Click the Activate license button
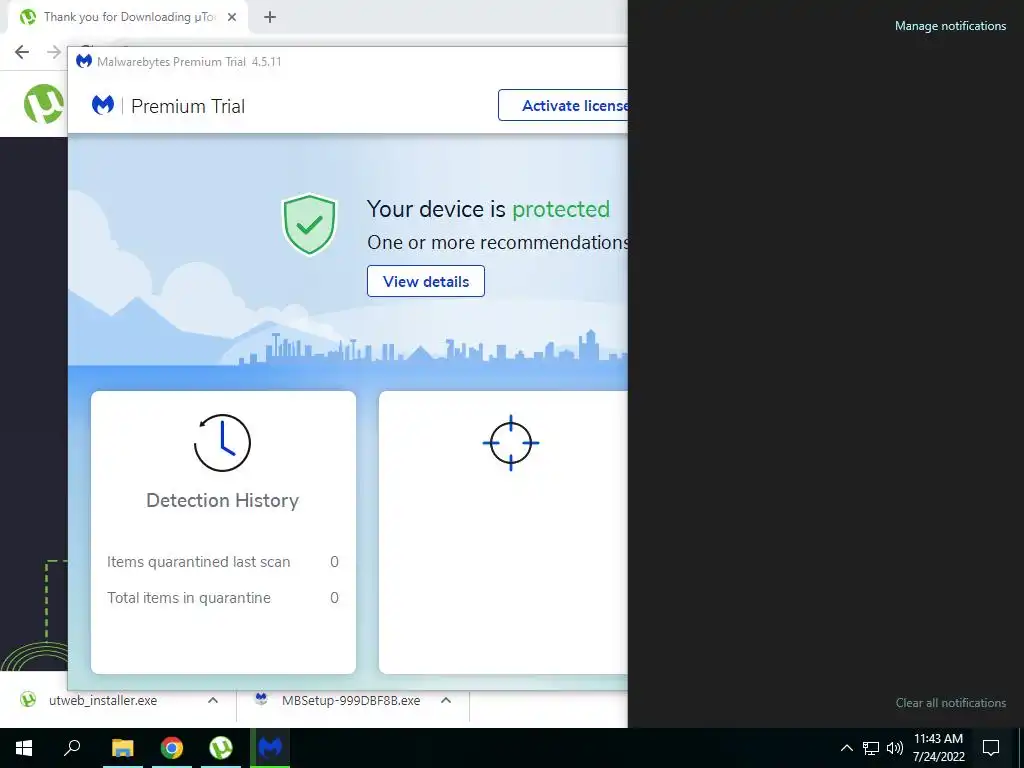This screenshot has width=1024, height=768. click(563, 105)
